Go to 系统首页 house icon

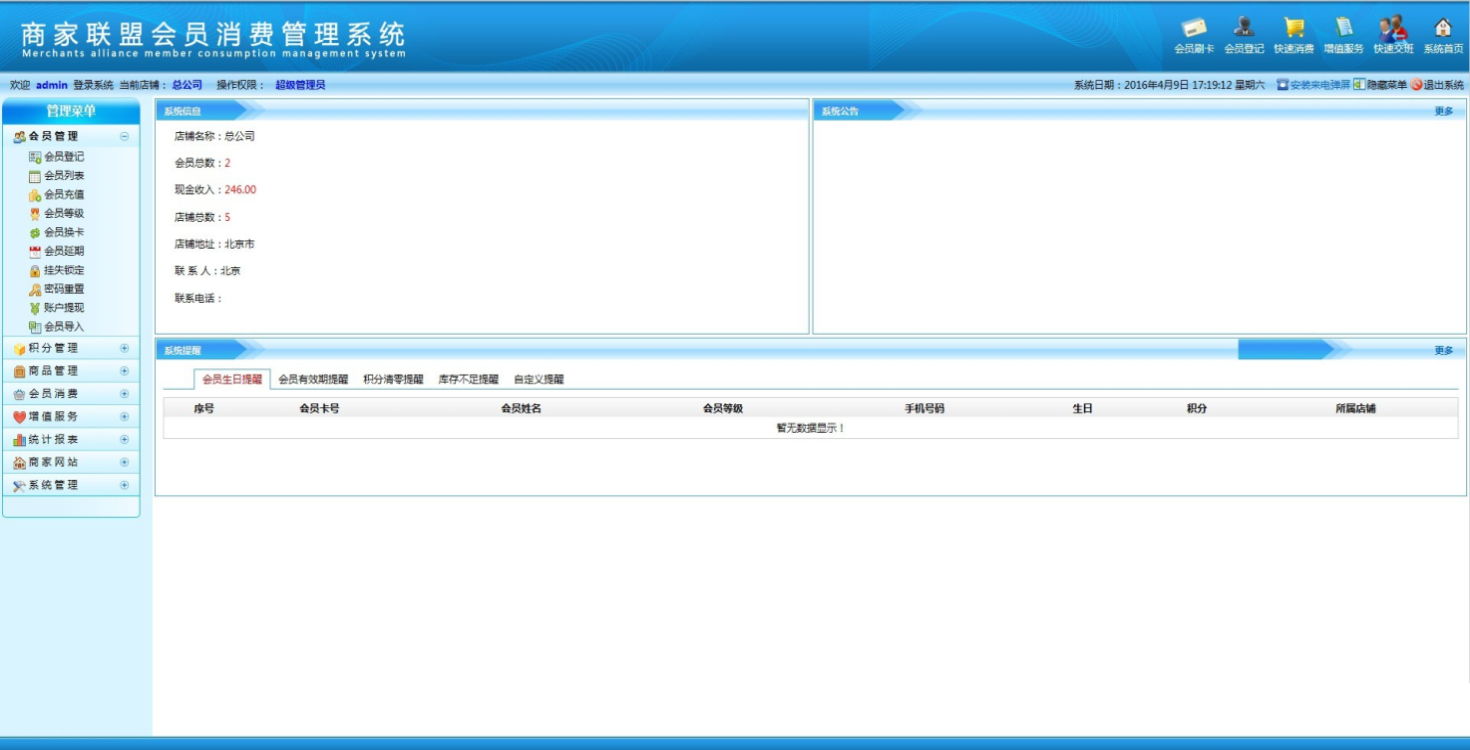click(x=1444, y=35)
